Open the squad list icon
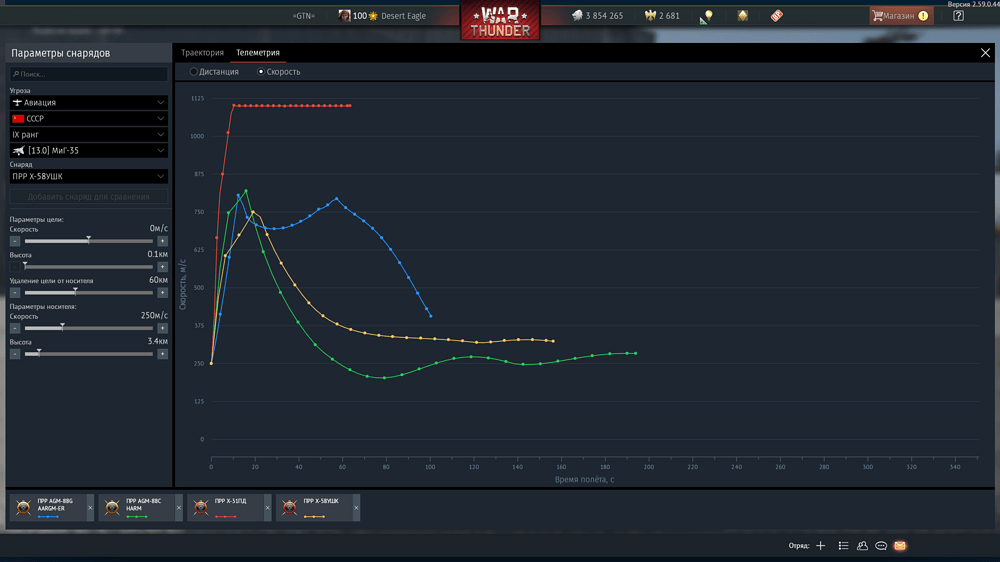This screenshot has width=1000, height=562. [x=843, y=545]
